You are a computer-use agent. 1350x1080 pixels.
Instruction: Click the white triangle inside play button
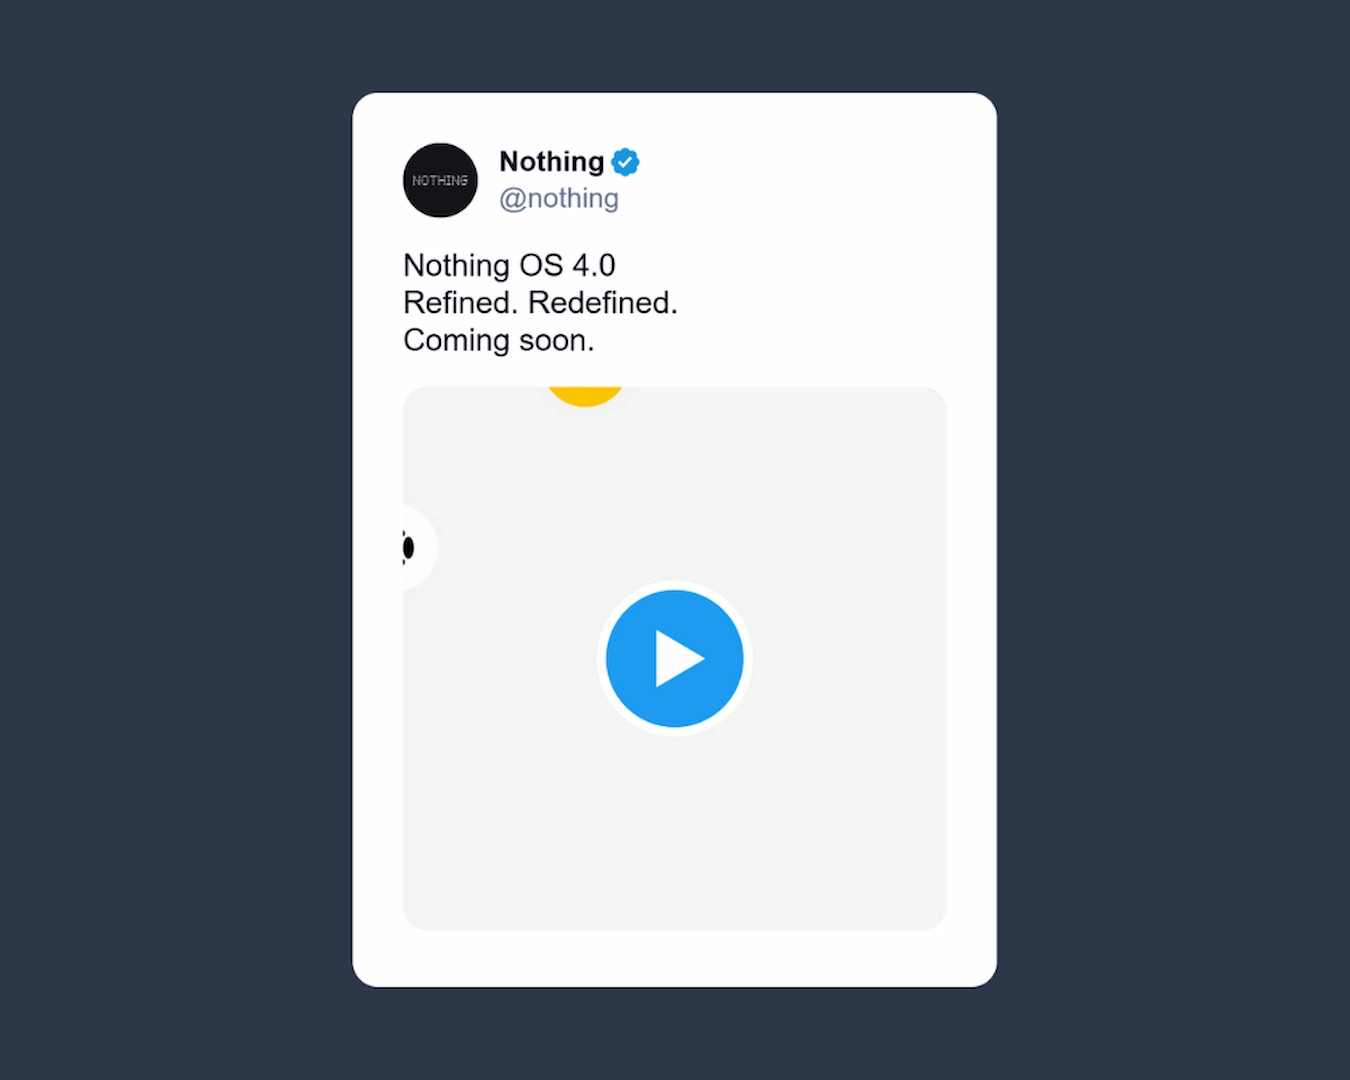pyautogui.click(x=679, y=658)
